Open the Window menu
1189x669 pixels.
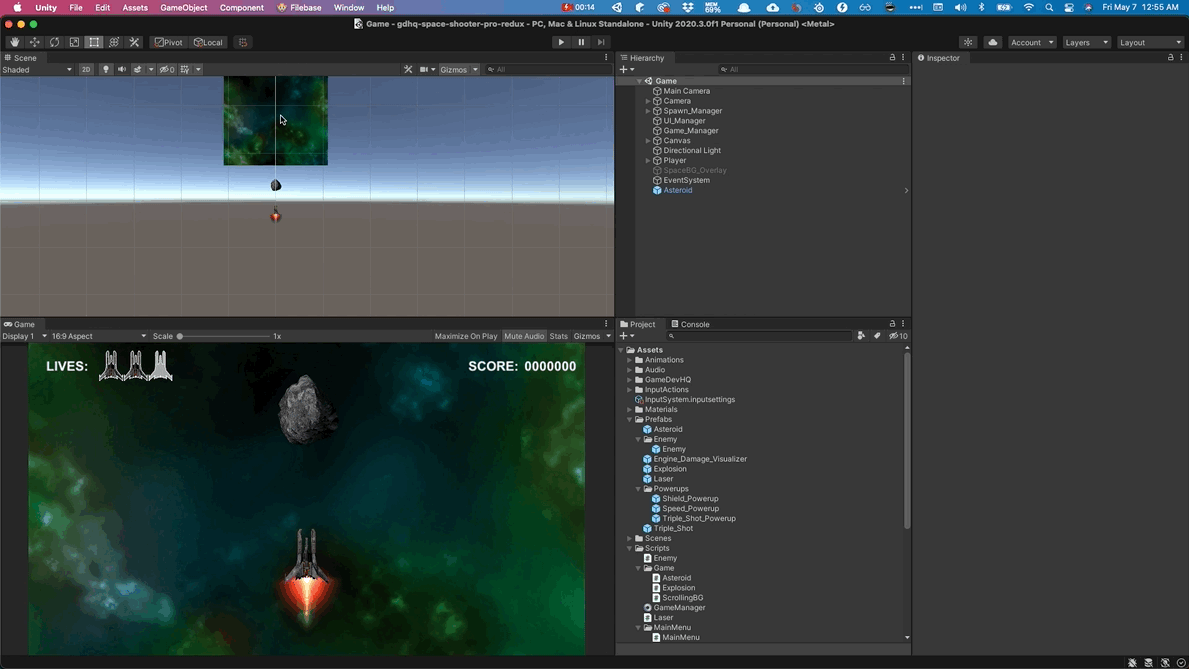click(349, 8)
